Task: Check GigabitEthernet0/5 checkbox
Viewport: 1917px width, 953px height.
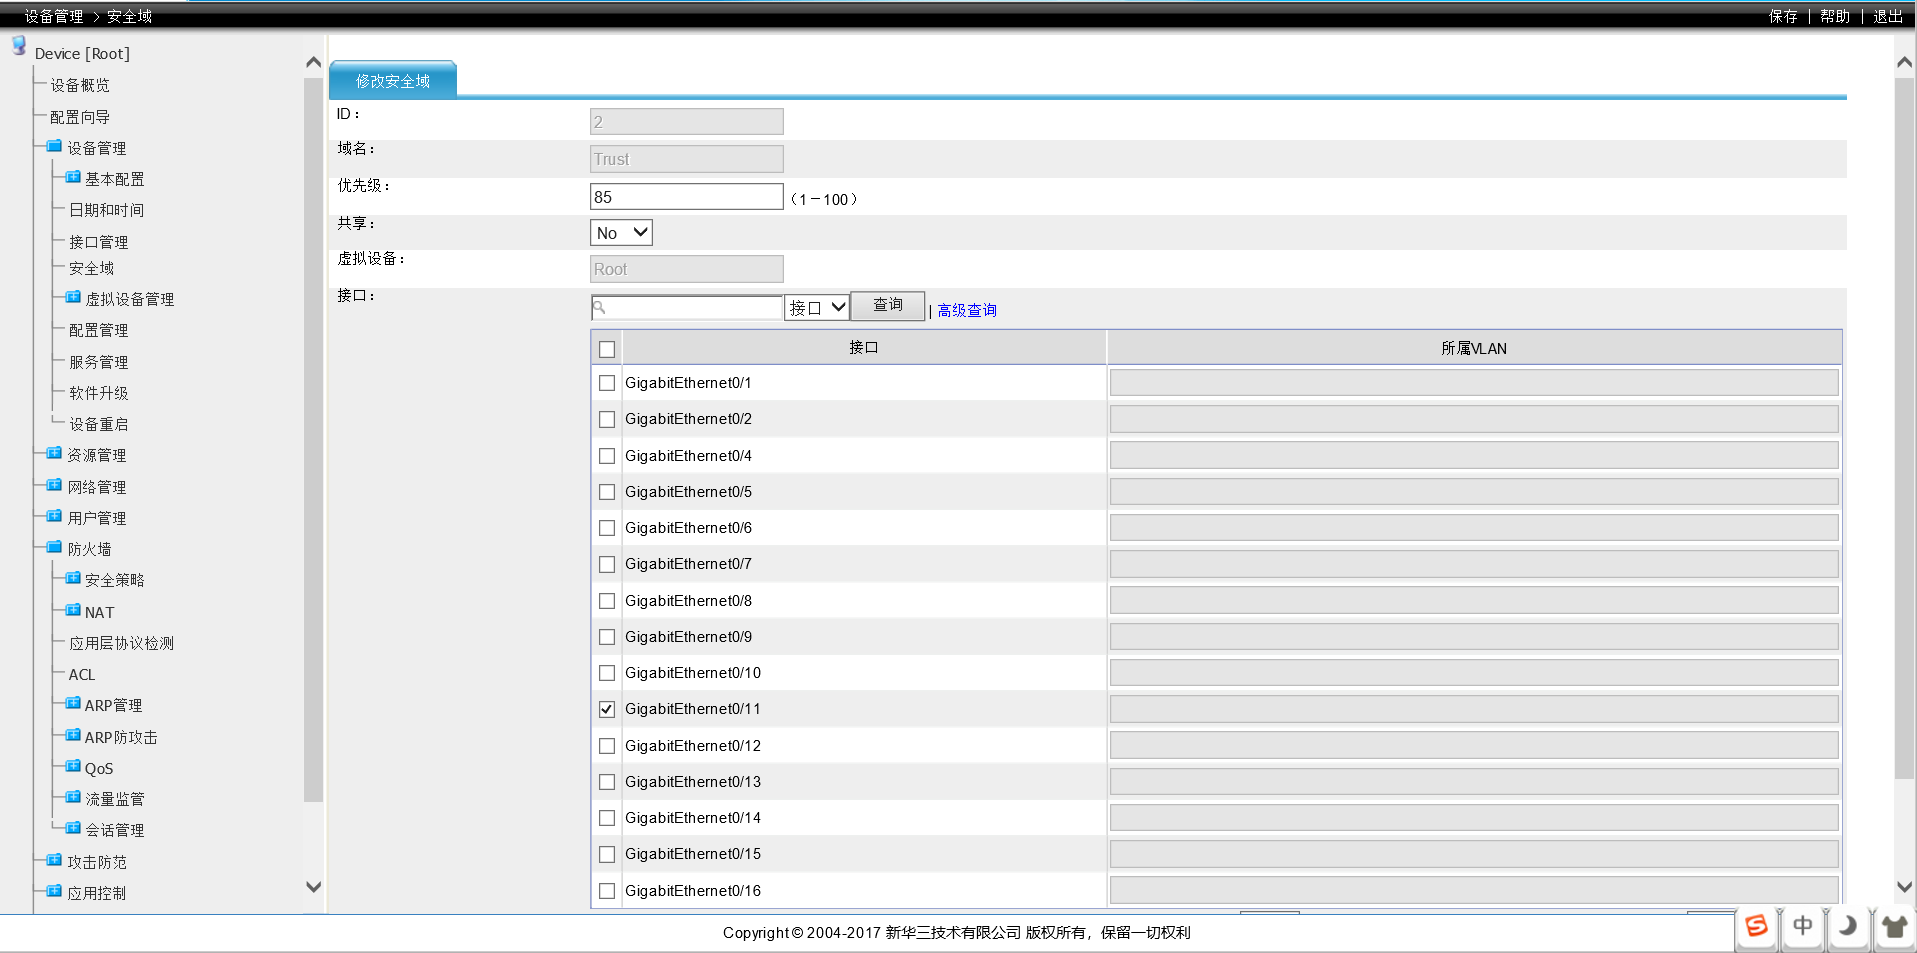Action: (x=607, y=492)
